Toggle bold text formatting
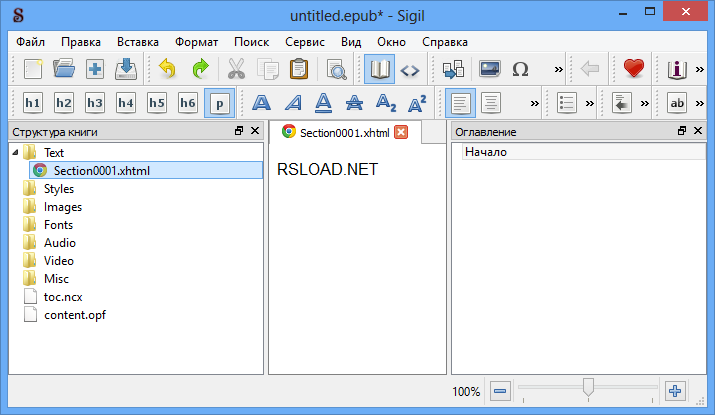The image size is (715, 415). [261, 103]
